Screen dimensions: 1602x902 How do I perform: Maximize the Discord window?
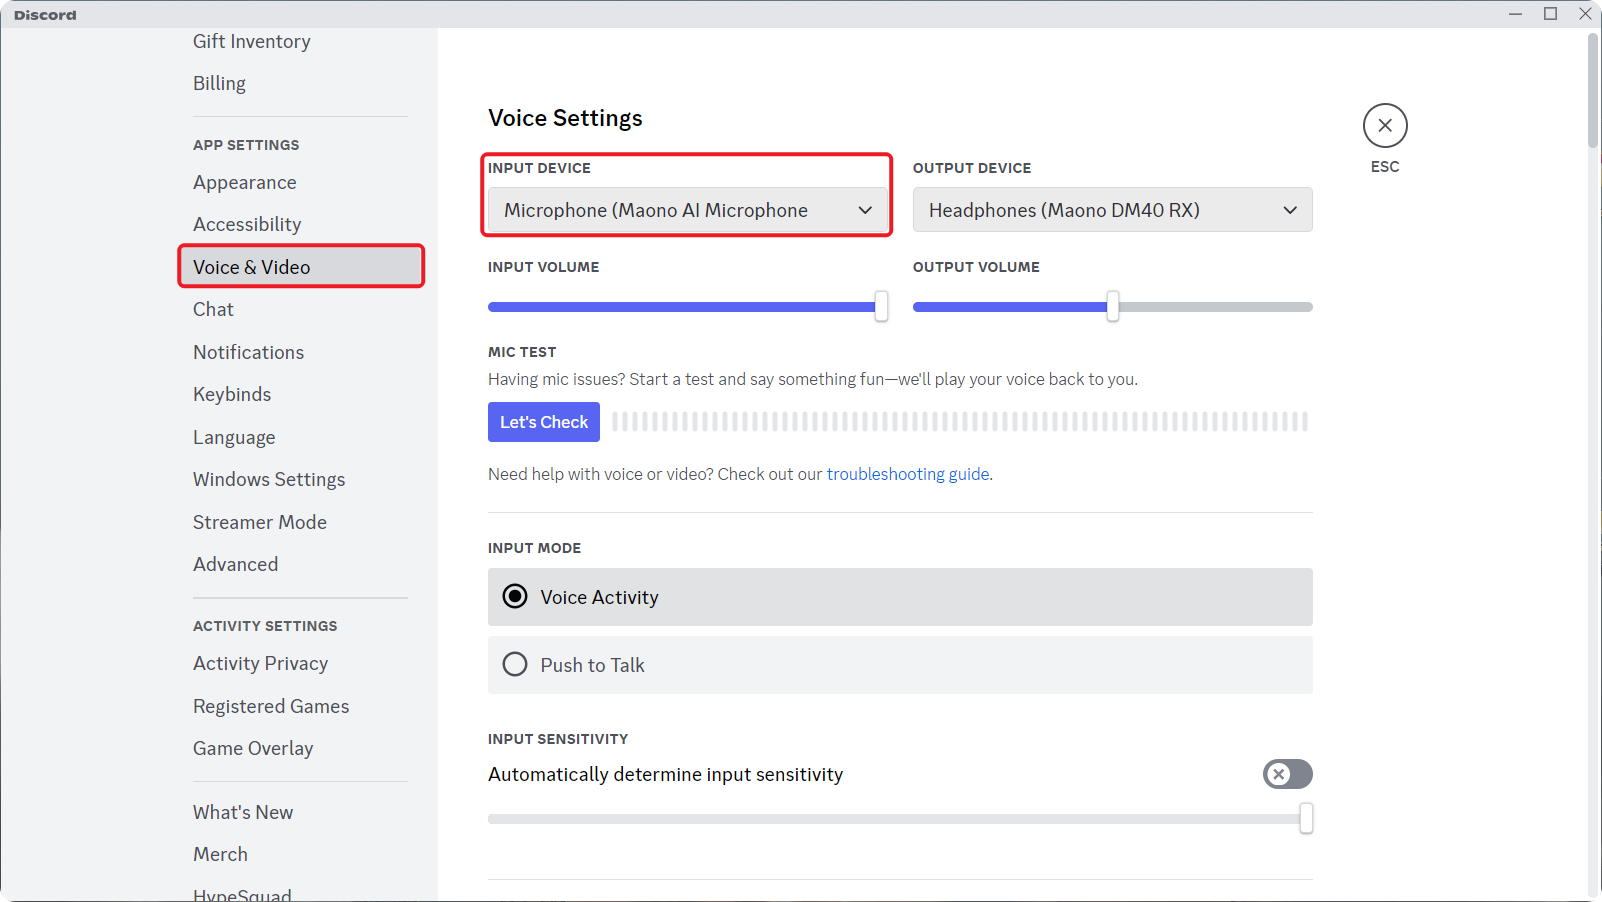(1550, 14)
